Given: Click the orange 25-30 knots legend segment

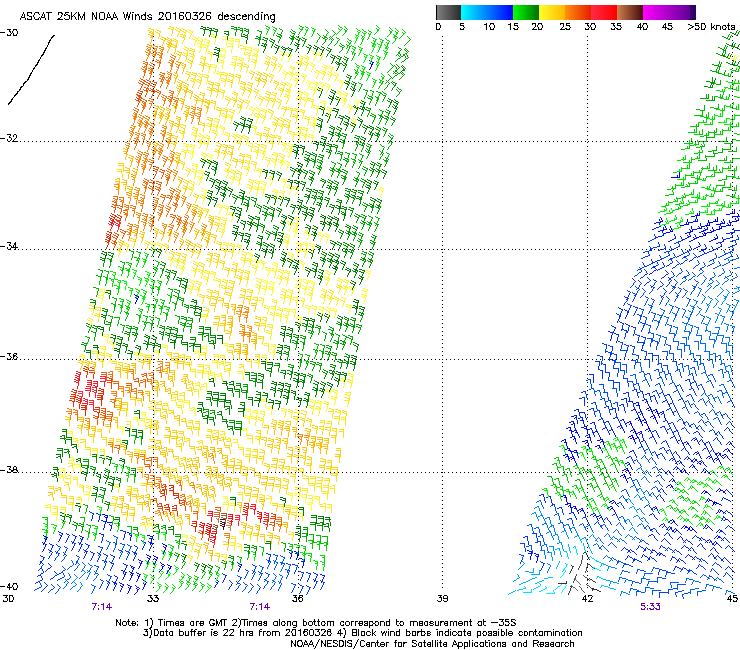Looking at the screenshot, I should (578, 12).
